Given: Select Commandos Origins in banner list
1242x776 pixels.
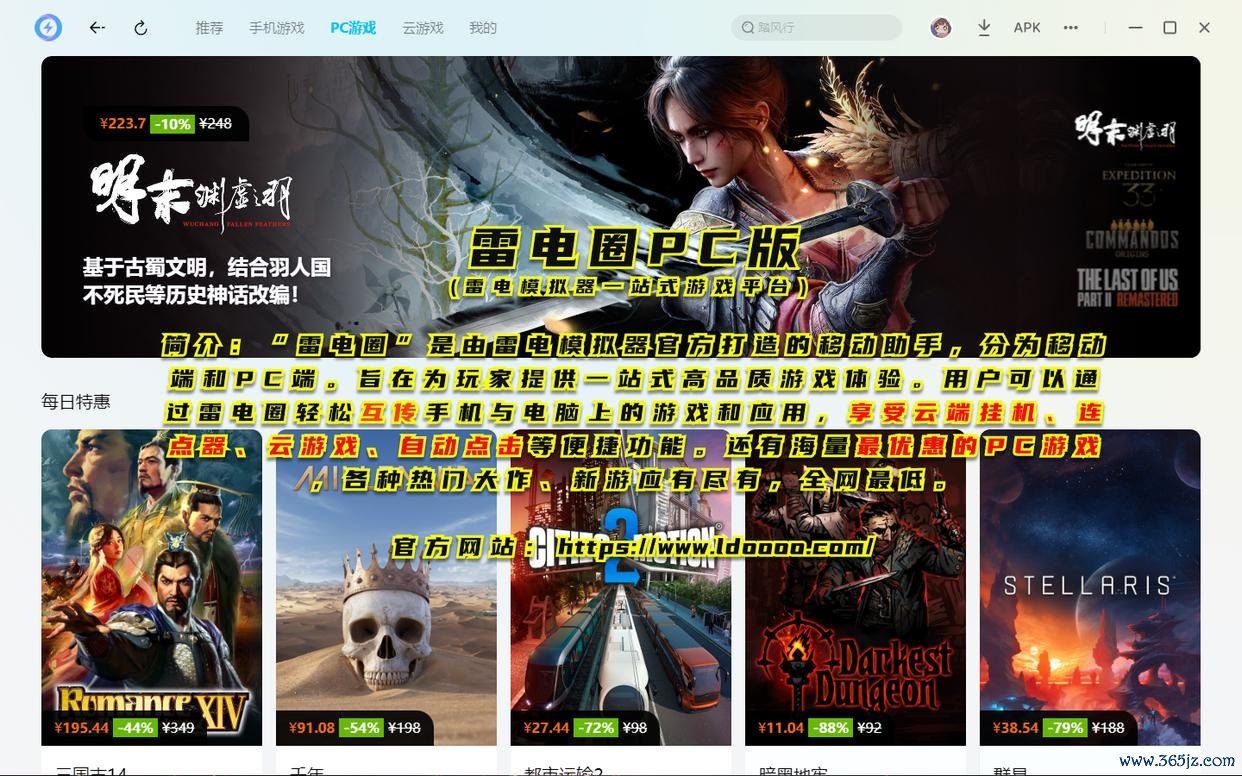Looking at the screenshot, I should (1132, 238).
